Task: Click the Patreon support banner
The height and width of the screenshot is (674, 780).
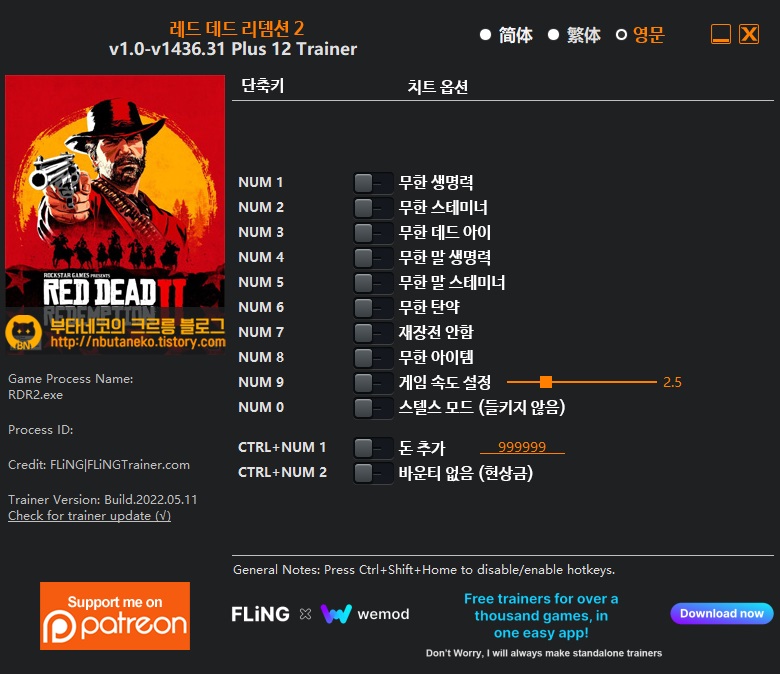Action: click(115, 616)
